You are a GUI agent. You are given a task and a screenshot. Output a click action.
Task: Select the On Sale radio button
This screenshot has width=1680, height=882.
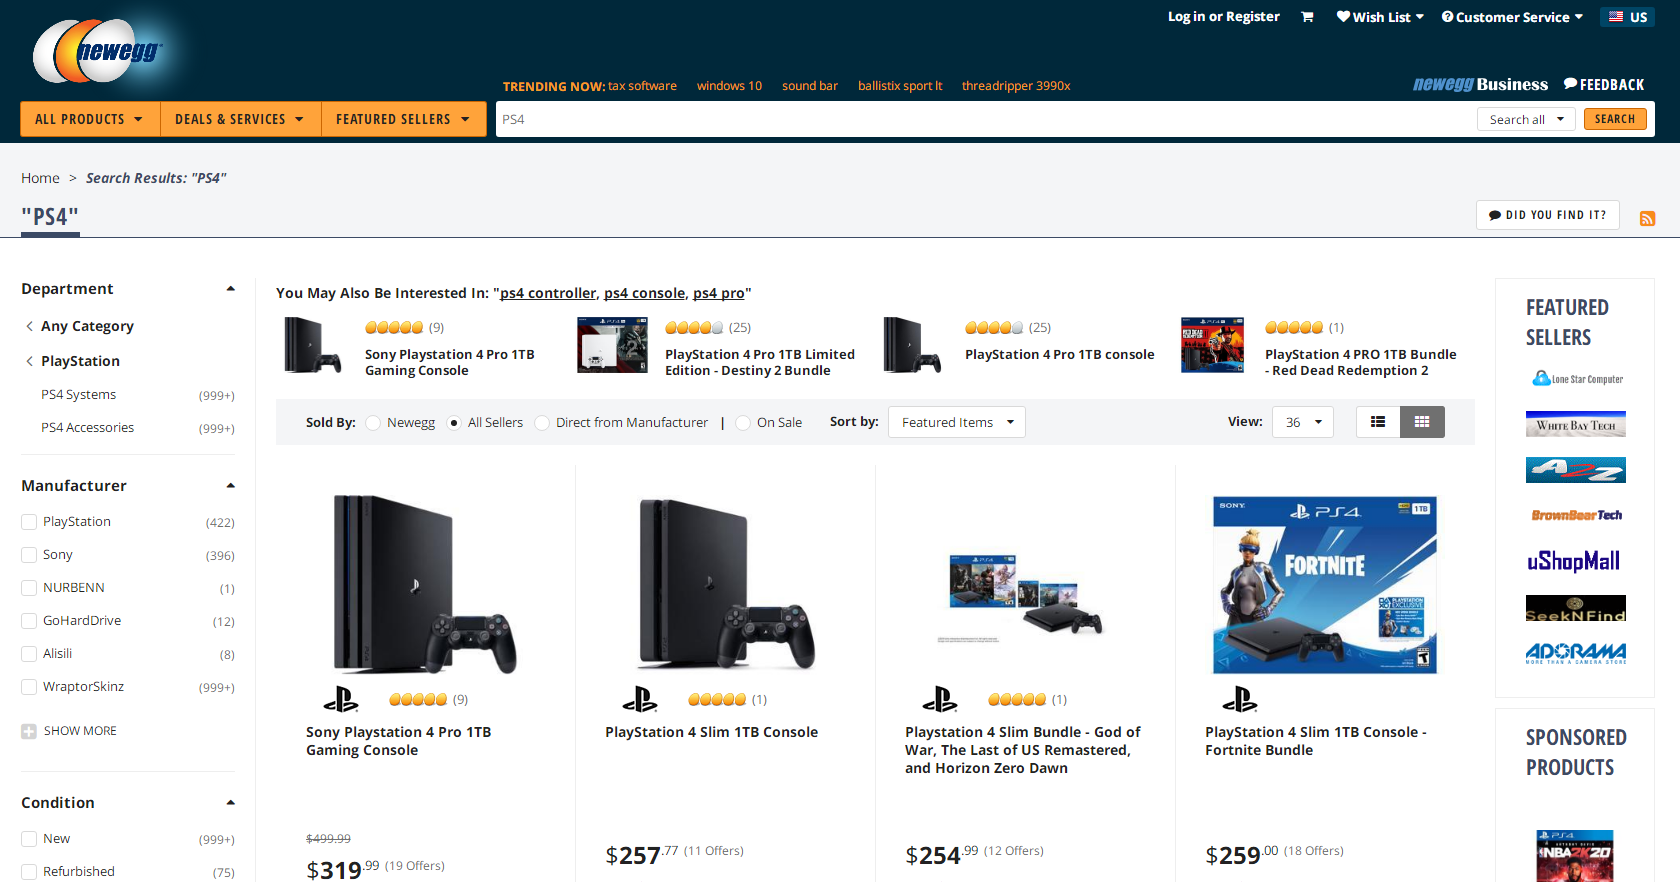coord(743,423)
